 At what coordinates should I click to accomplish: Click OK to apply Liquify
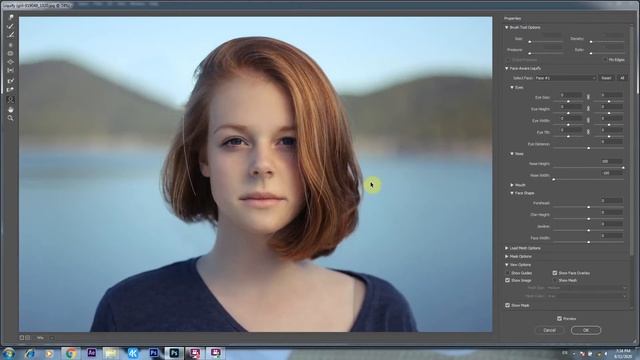tap(586, 330)
